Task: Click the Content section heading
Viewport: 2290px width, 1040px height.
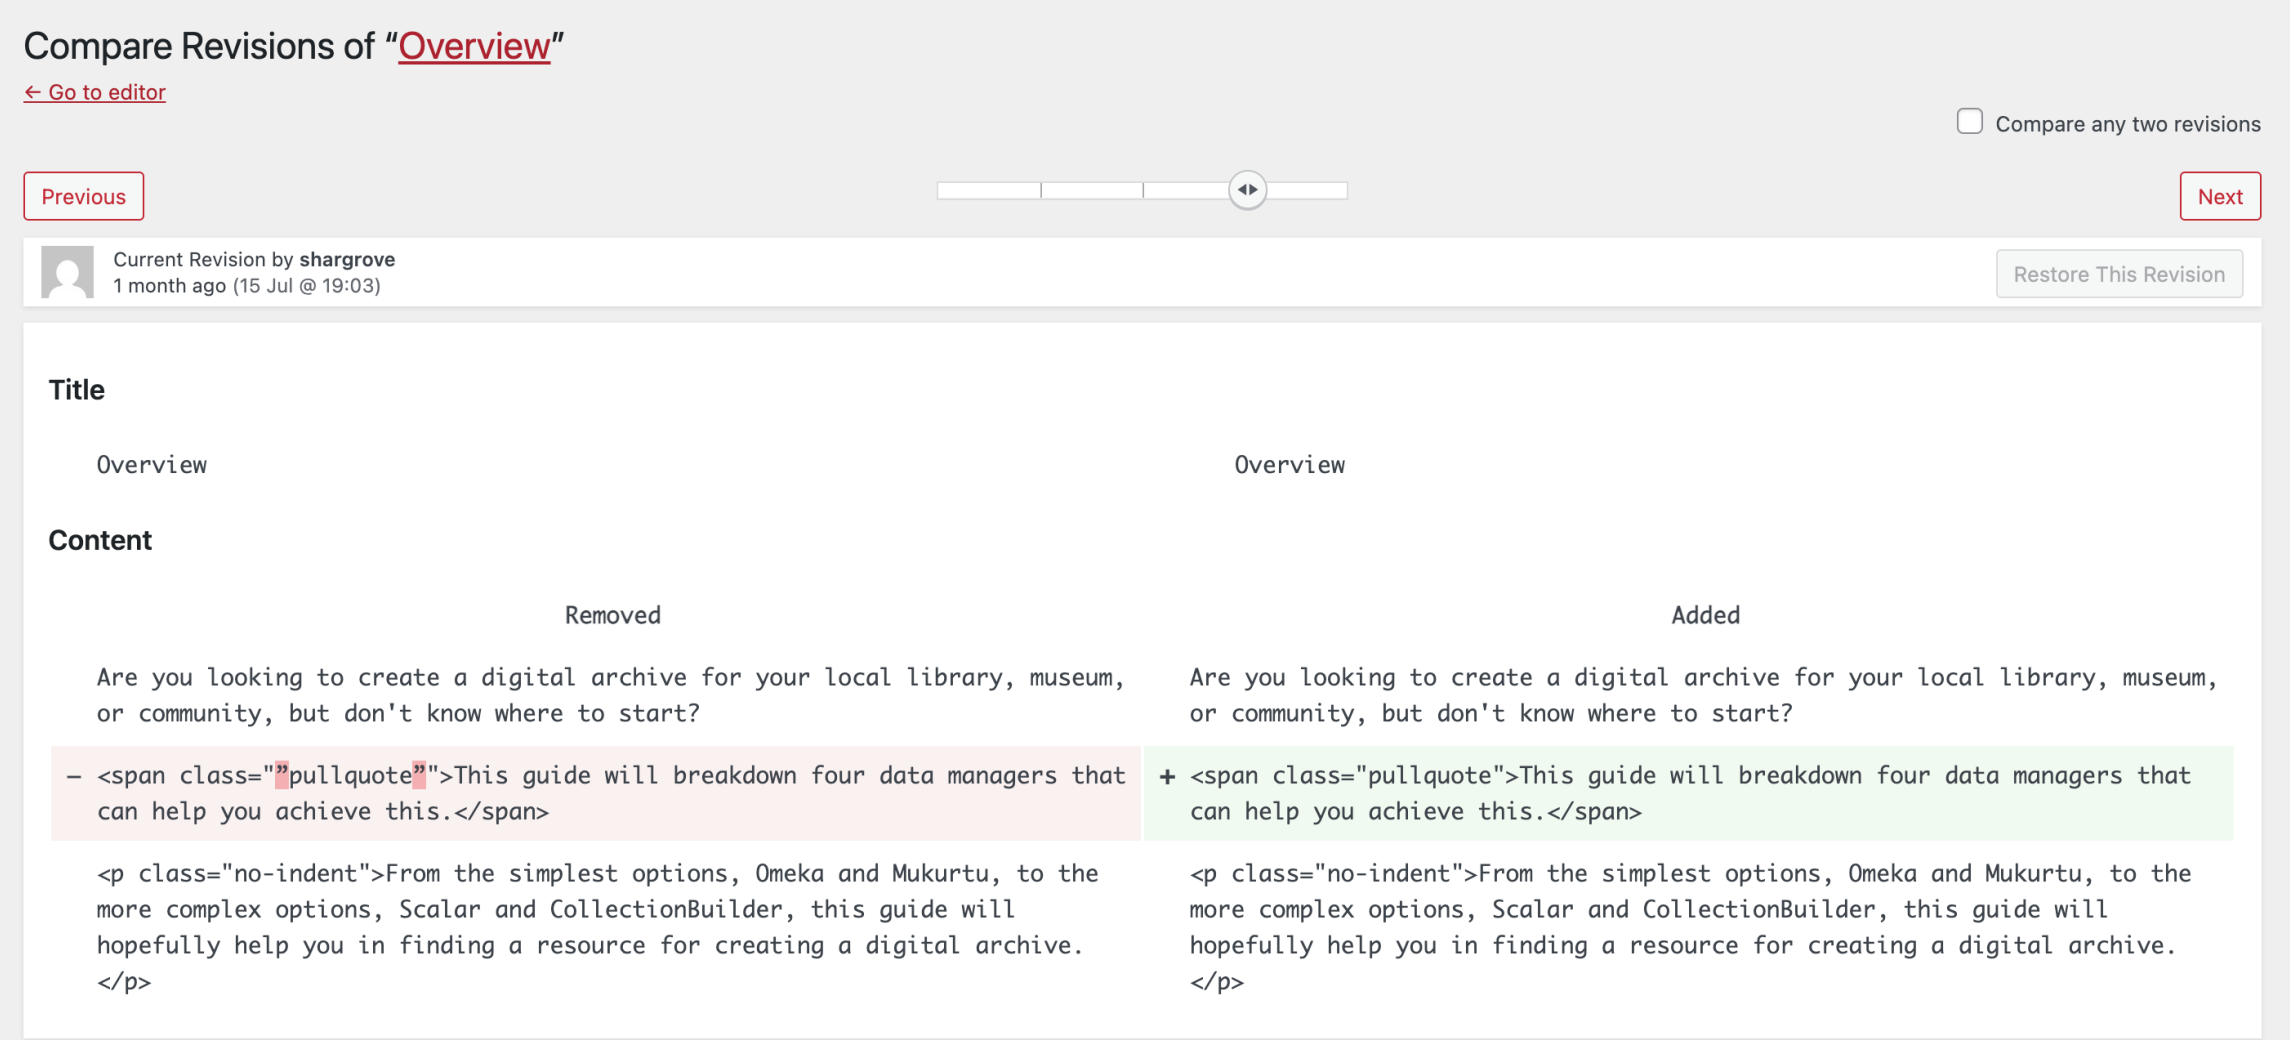Action: [100, 540]
